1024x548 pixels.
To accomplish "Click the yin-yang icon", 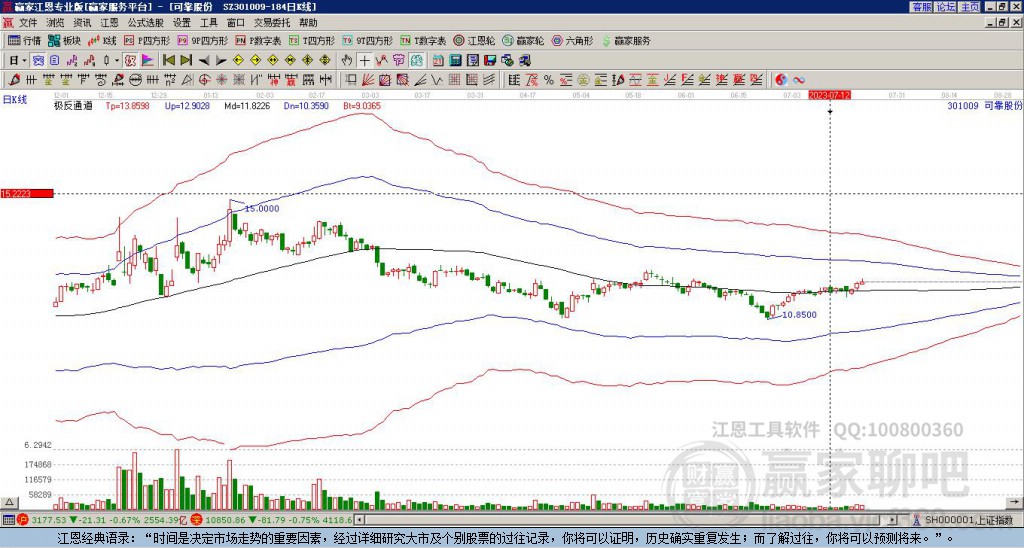I will (x=781, y=80).
